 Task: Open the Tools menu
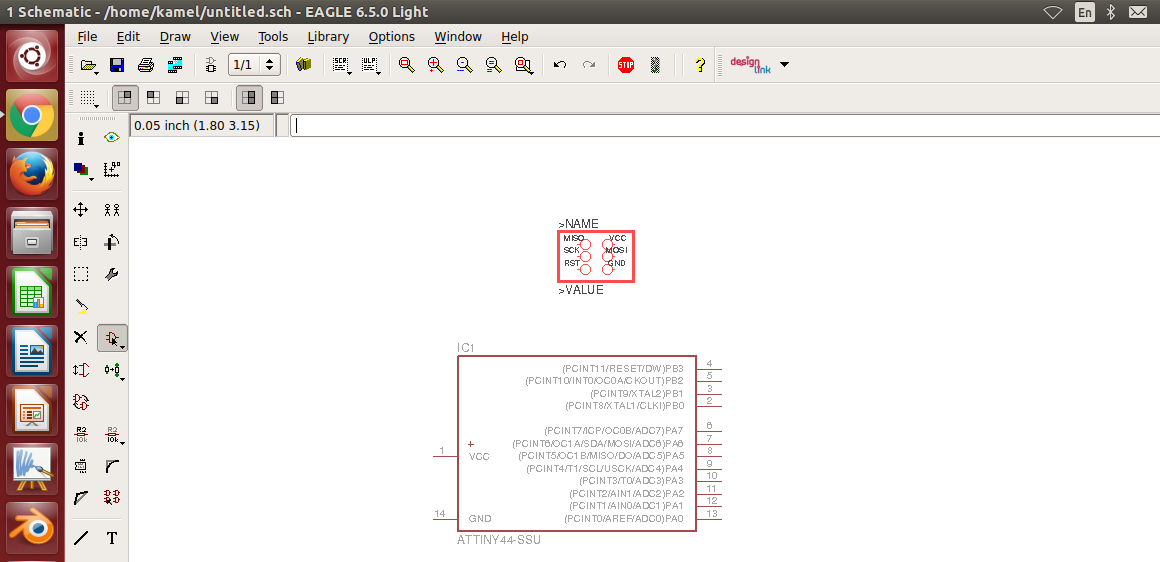[x=273, y=36]
